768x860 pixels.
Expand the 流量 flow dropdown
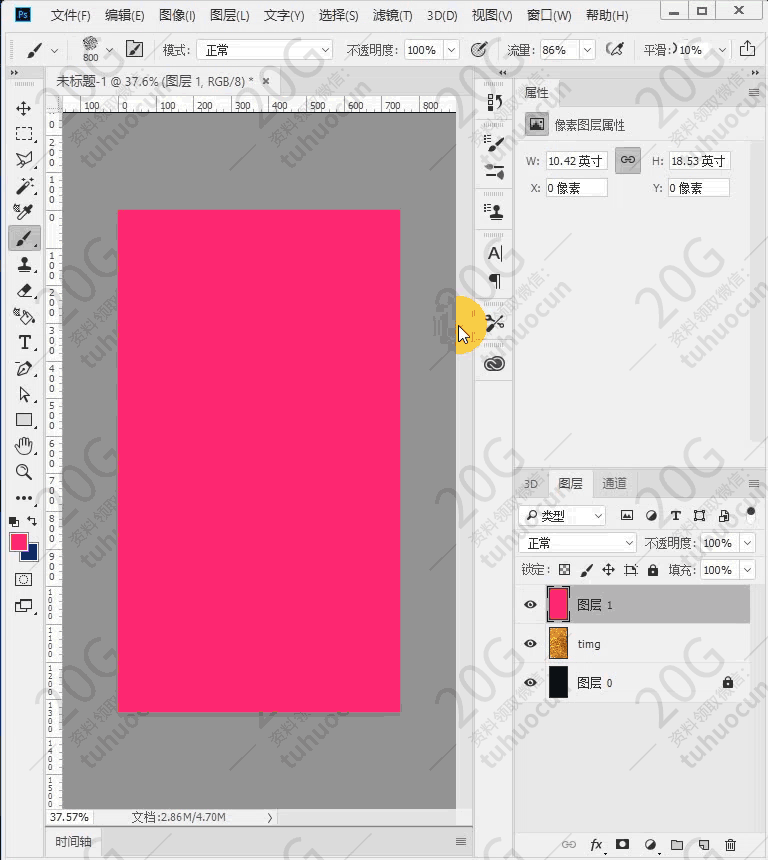[587, 50]
